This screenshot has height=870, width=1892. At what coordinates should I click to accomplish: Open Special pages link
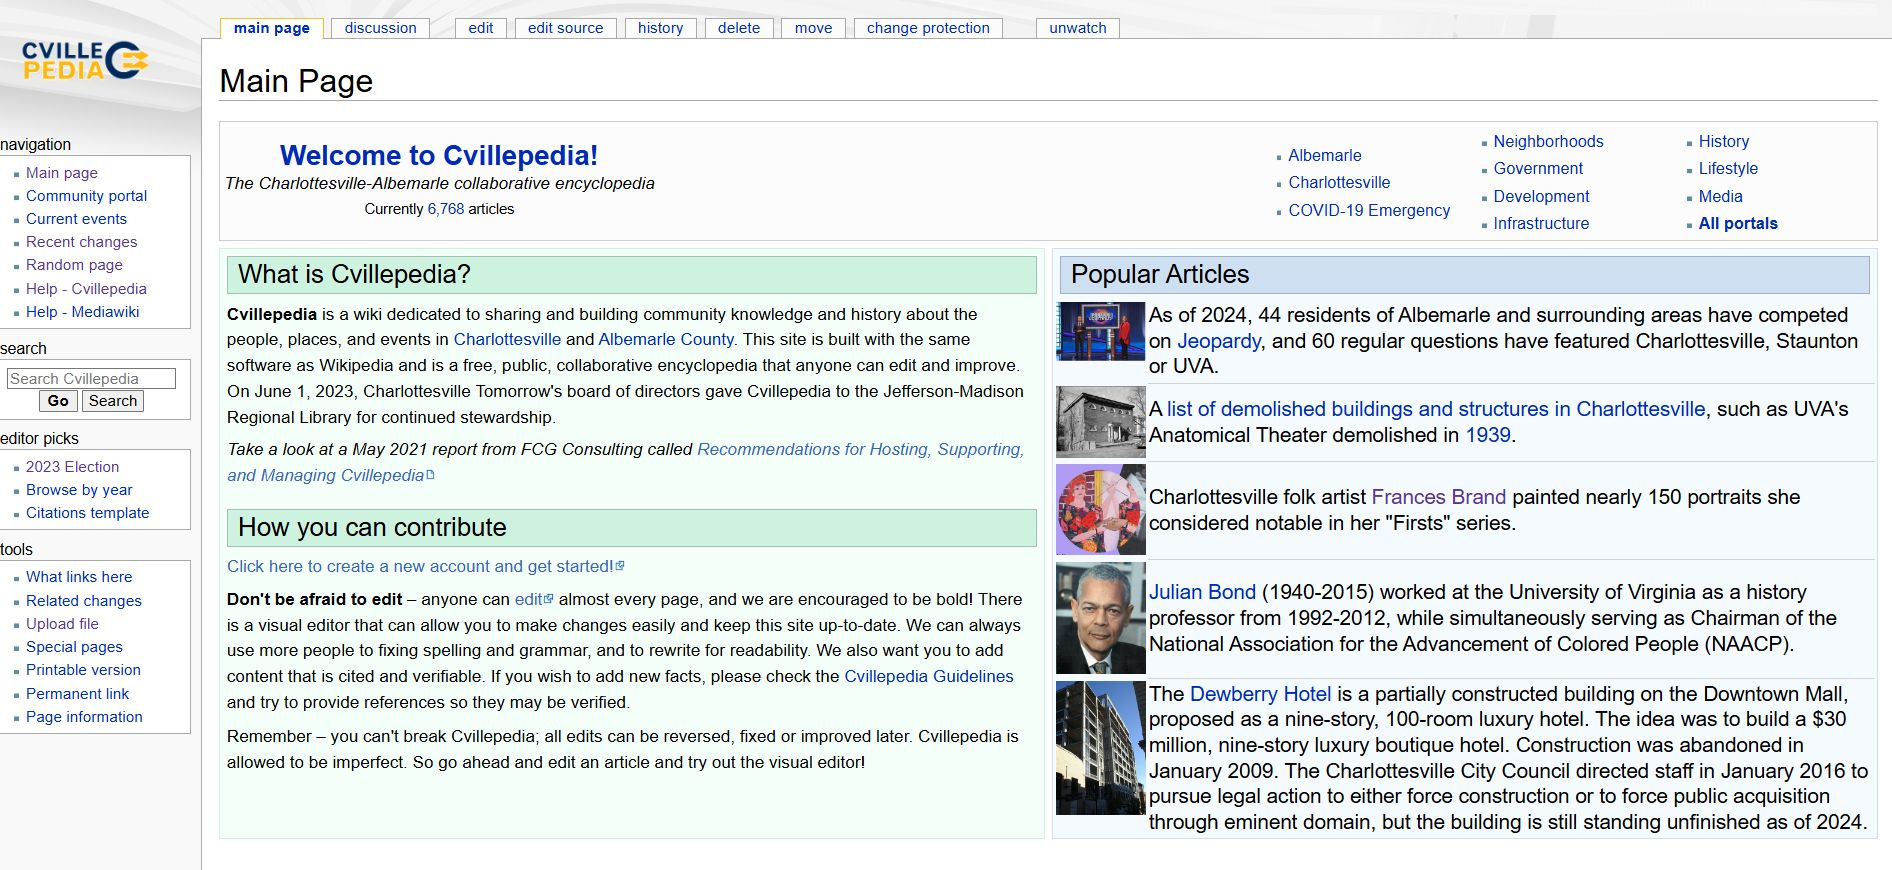tap(74, 647)
